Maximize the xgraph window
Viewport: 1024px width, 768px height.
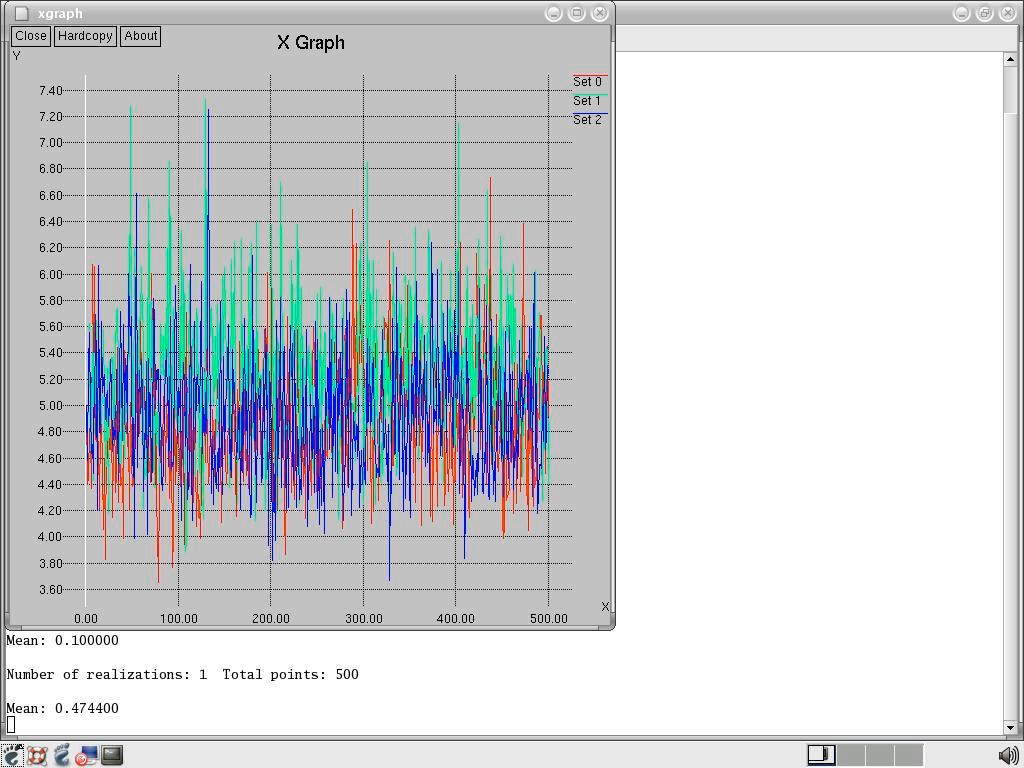(x=577, y=13)
